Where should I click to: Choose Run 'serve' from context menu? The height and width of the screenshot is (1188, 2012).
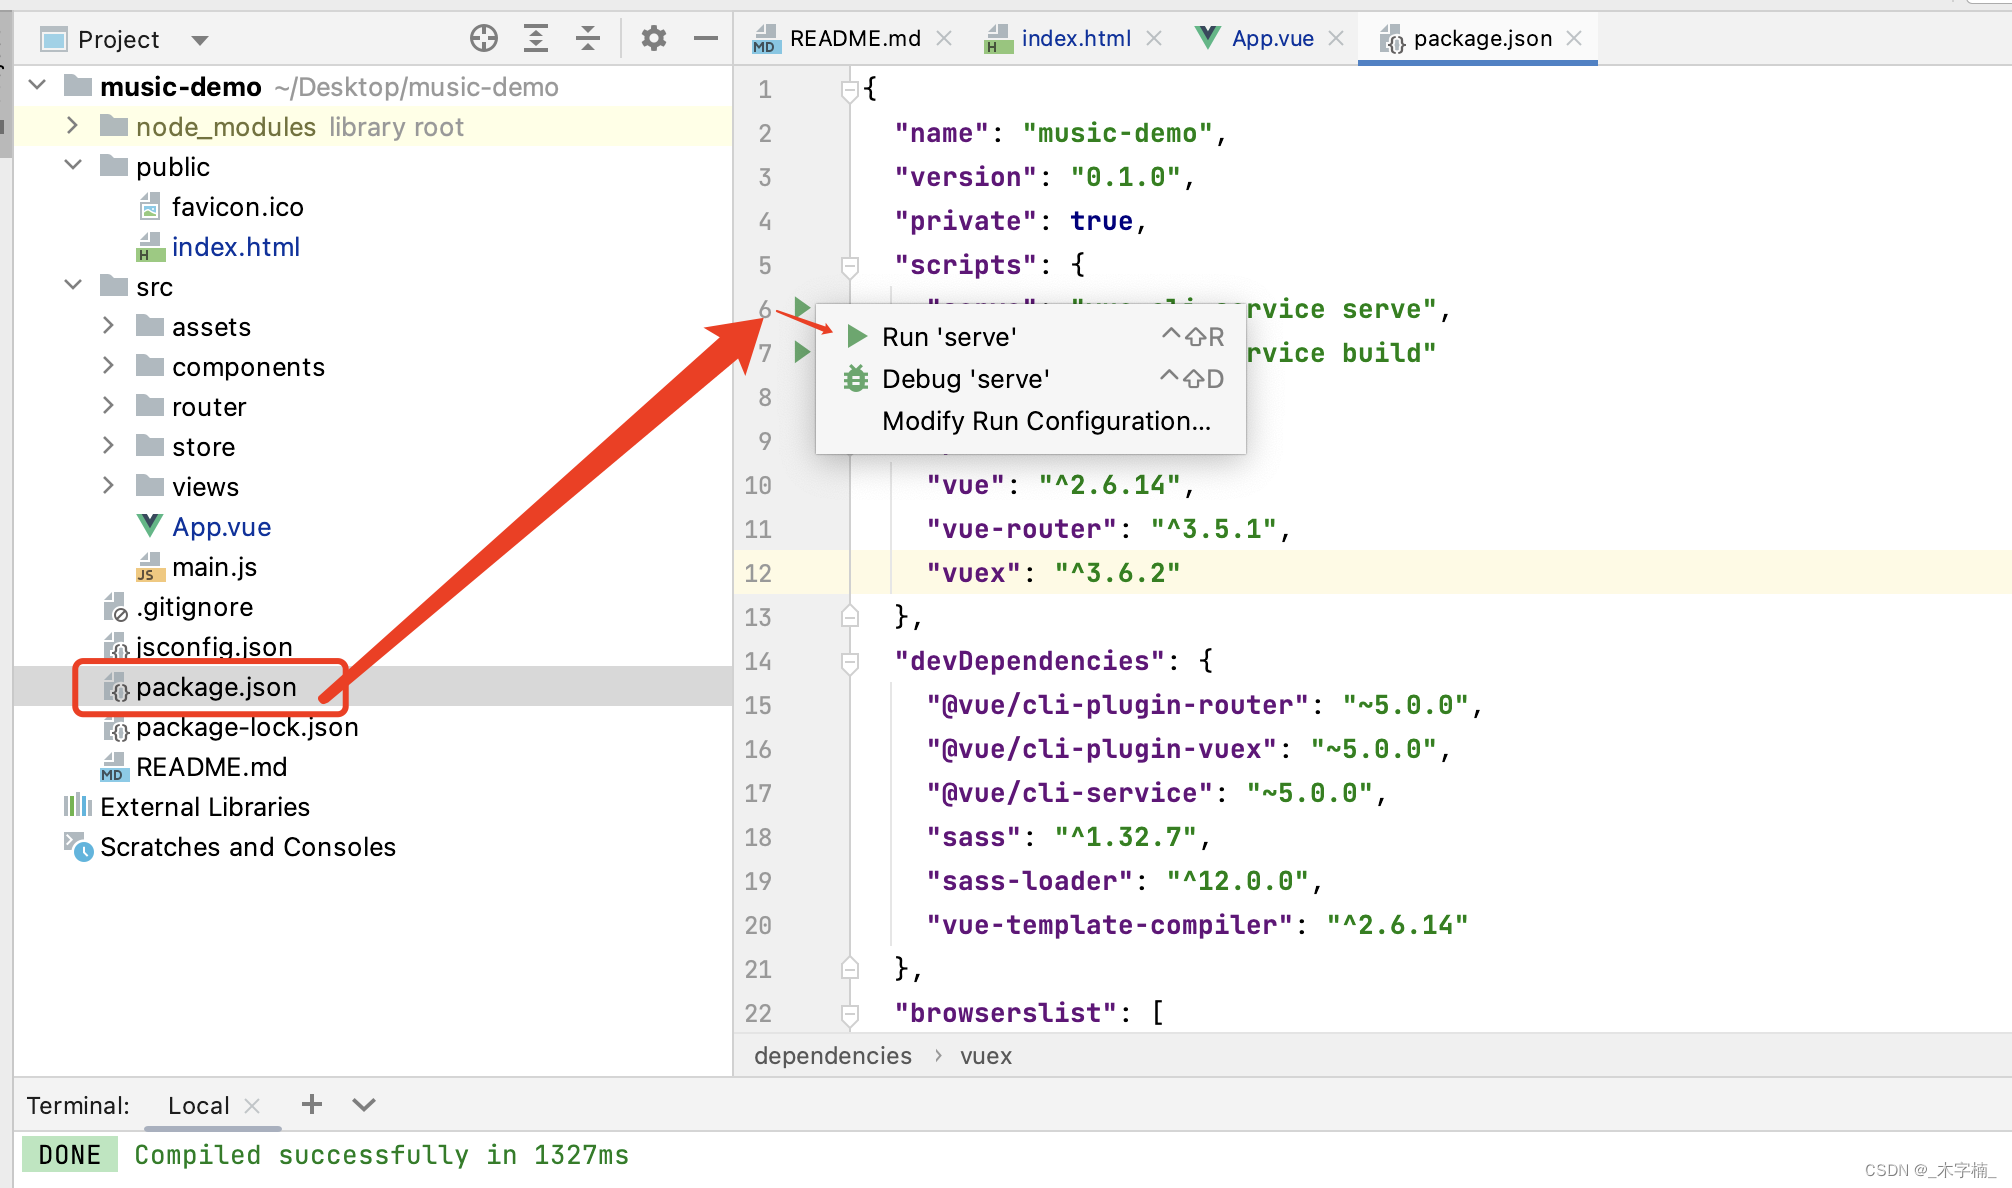click(x=948, y=337)
